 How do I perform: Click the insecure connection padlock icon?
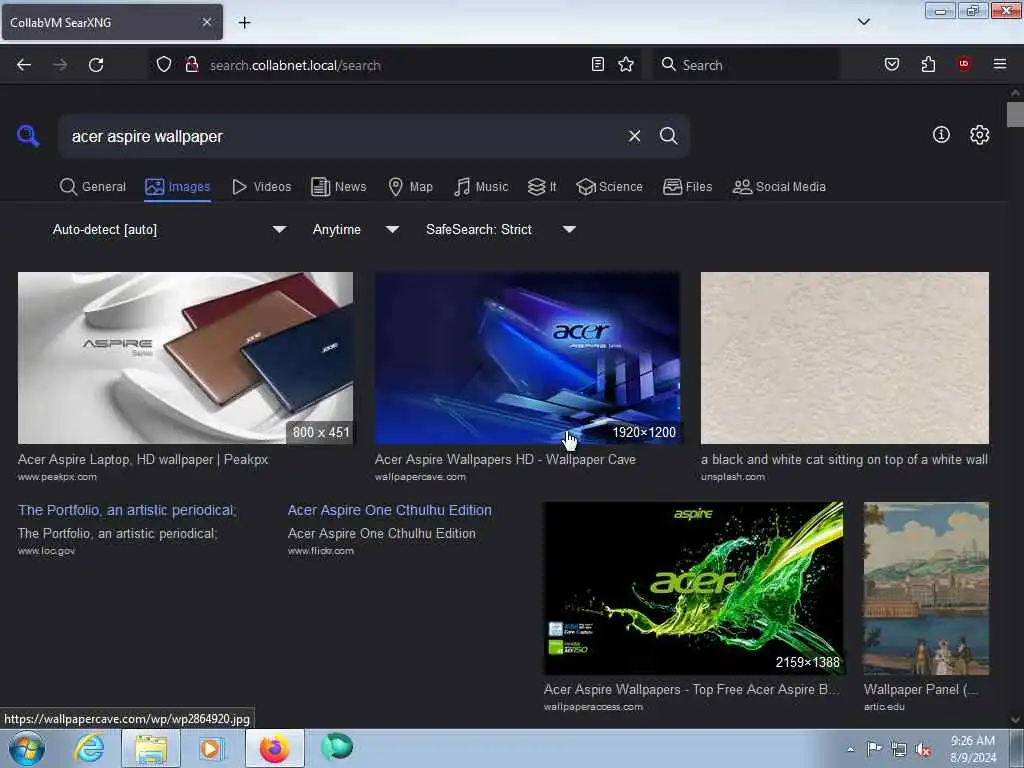pyautogui.click(x=192, y=65)
